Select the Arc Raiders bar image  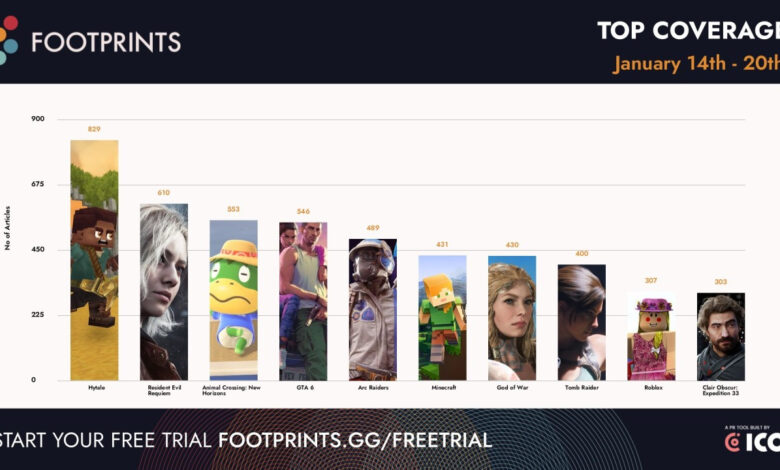(372, 309)
